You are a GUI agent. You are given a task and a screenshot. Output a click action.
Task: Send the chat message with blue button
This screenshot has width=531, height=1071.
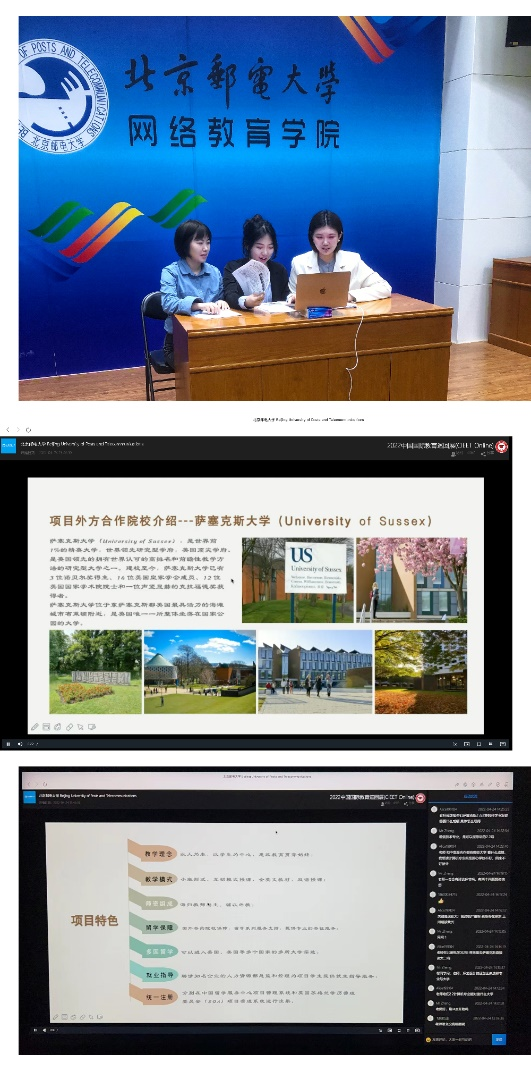[499, 1040]
